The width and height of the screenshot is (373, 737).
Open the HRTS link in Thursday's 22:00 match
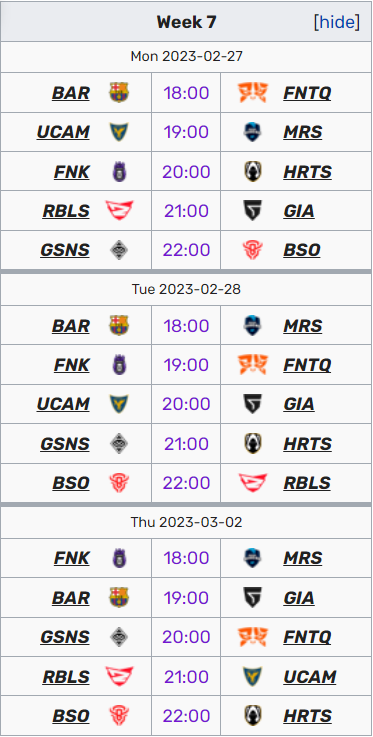click(307, 716)
